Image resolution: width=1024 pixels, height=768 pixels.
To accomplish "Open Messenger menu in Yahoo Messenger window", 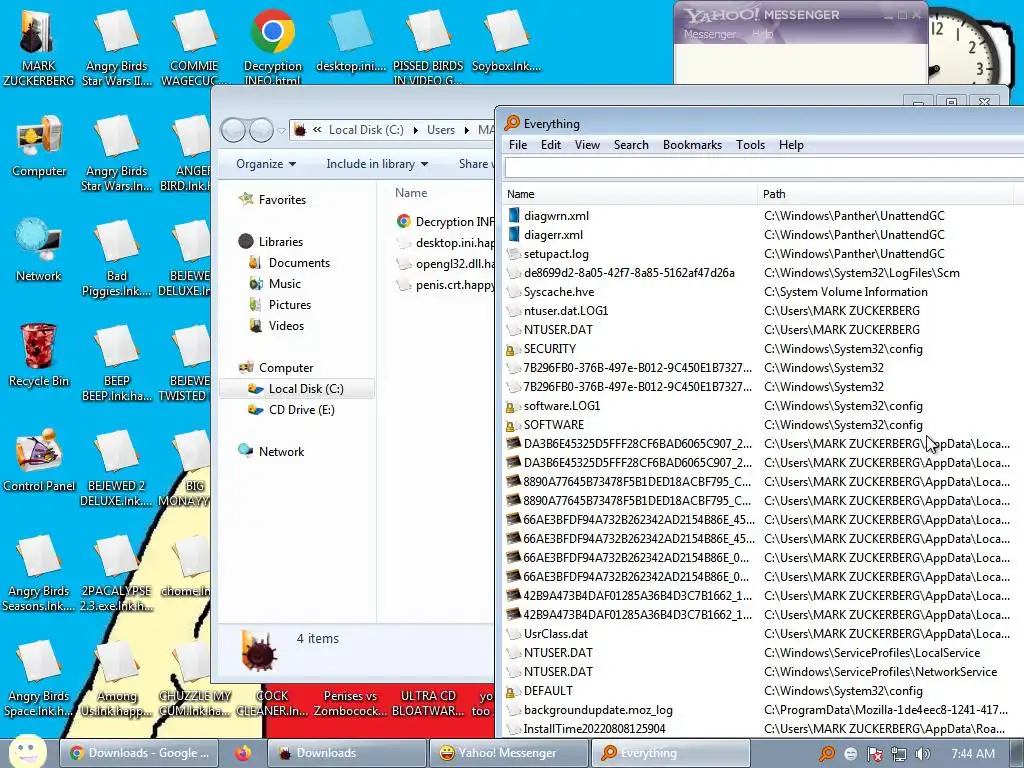I will (709, 34).
